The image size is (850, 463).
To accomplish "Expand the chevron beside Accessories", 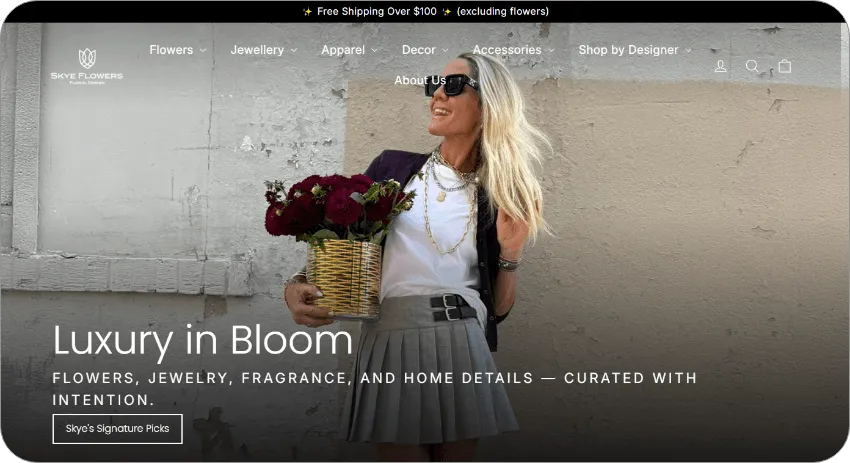I will coord(551,50).
